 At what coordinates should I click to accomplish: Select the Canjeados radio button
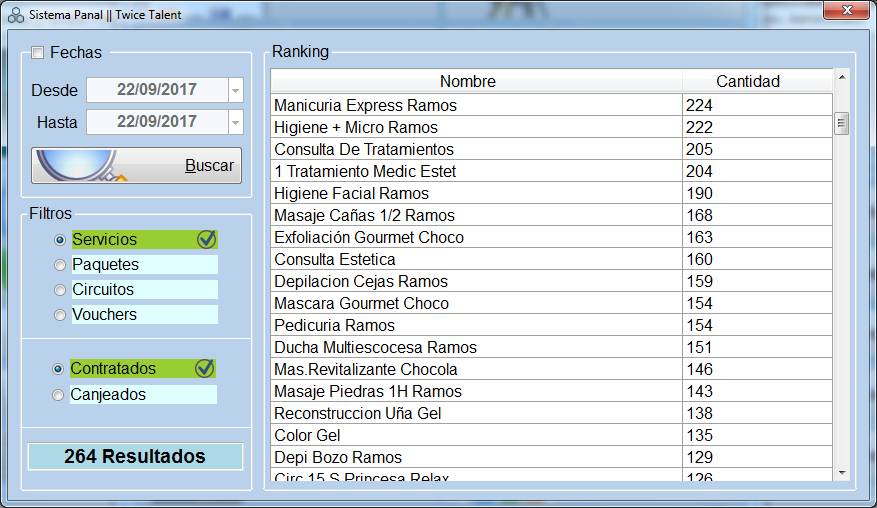click(58, 395)
